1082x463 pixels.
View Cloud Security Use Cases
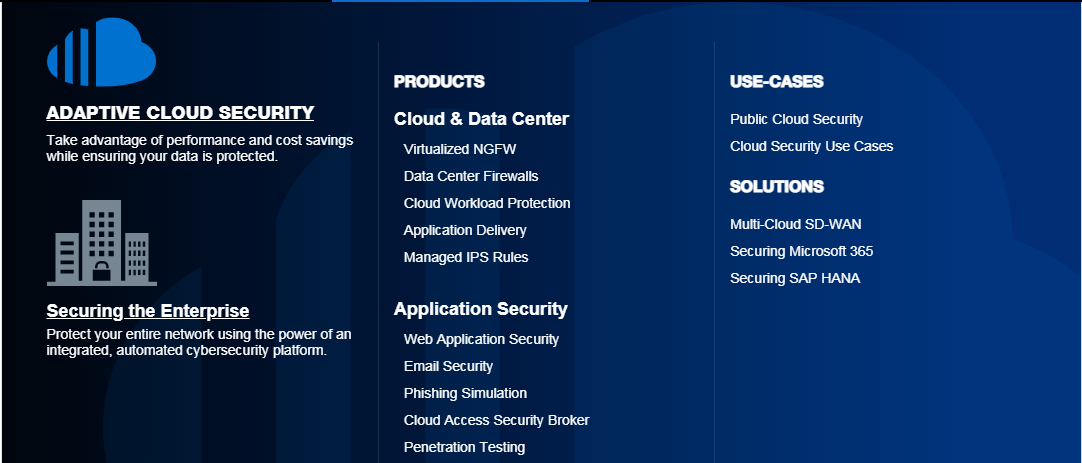pyautogui.click(x=812, y=146)
